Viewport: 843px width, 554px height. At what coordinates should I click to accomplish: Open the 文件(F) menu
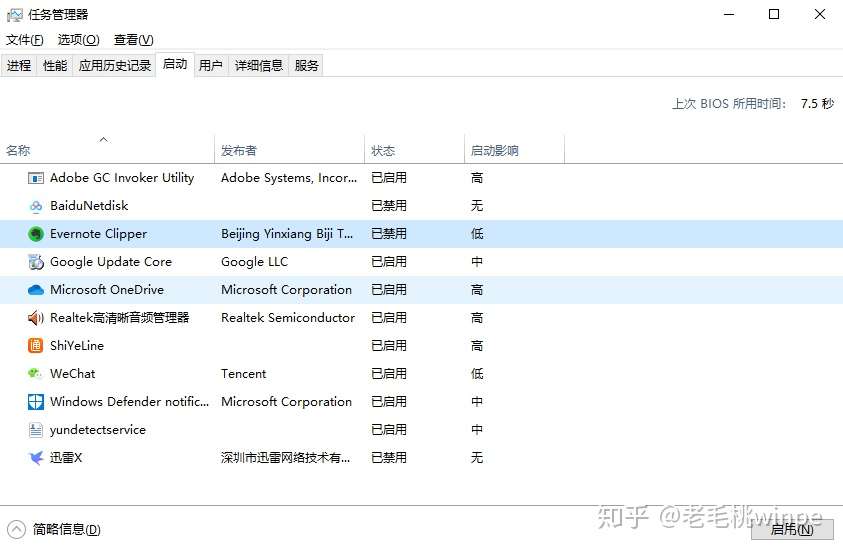[25, 40]
